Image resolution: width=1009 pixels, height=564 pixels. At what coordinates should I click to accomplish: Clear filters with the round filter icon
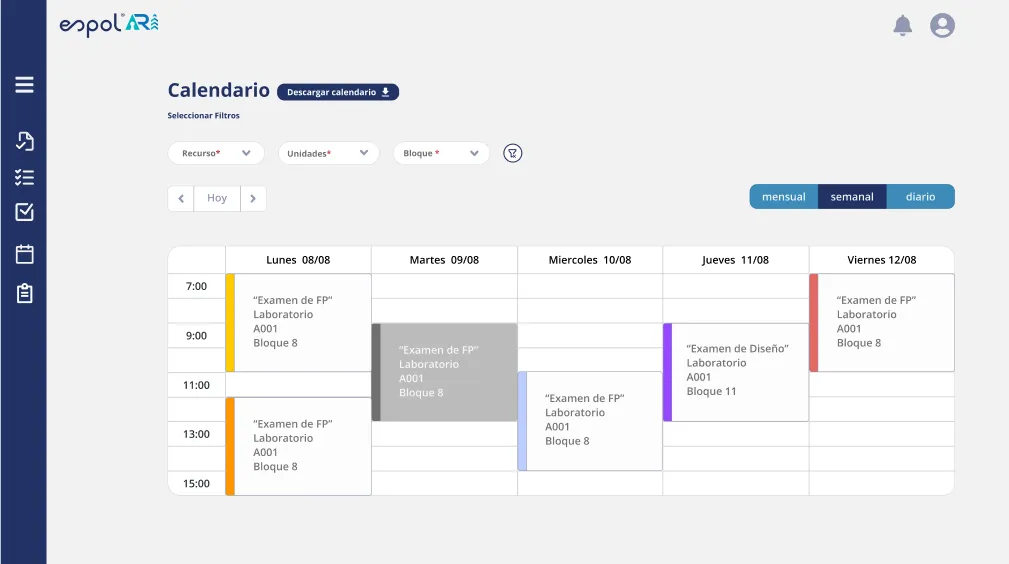[512, 153]
